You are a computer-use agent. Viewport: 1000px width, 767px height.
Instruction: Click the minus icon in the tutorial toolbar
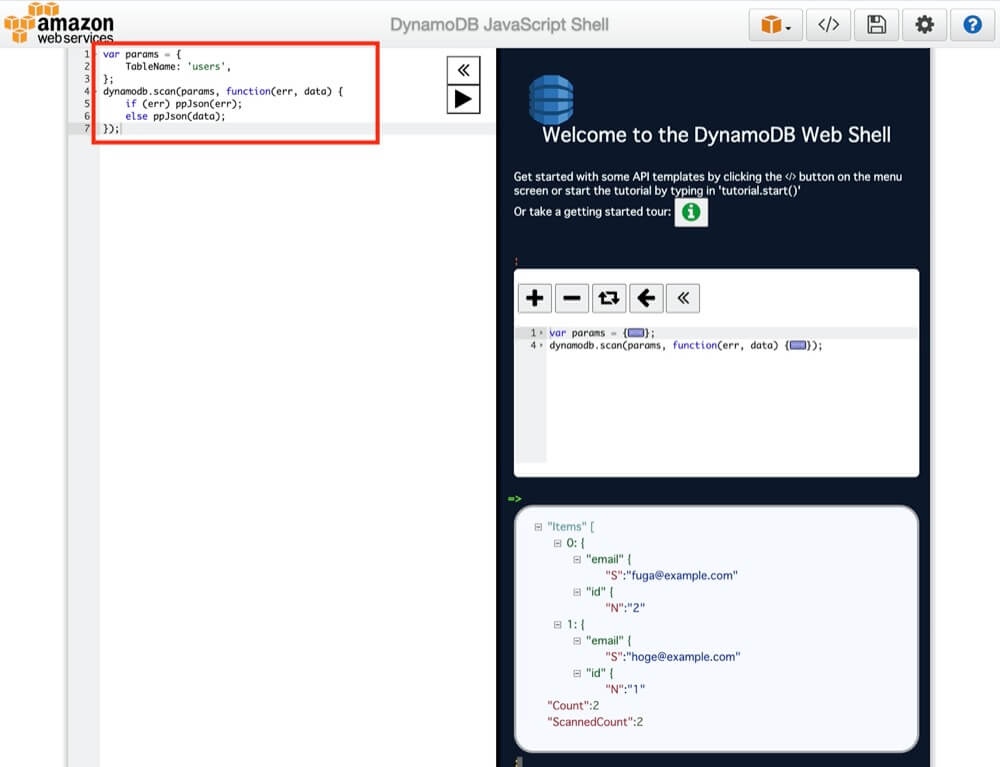coord(572,297)
